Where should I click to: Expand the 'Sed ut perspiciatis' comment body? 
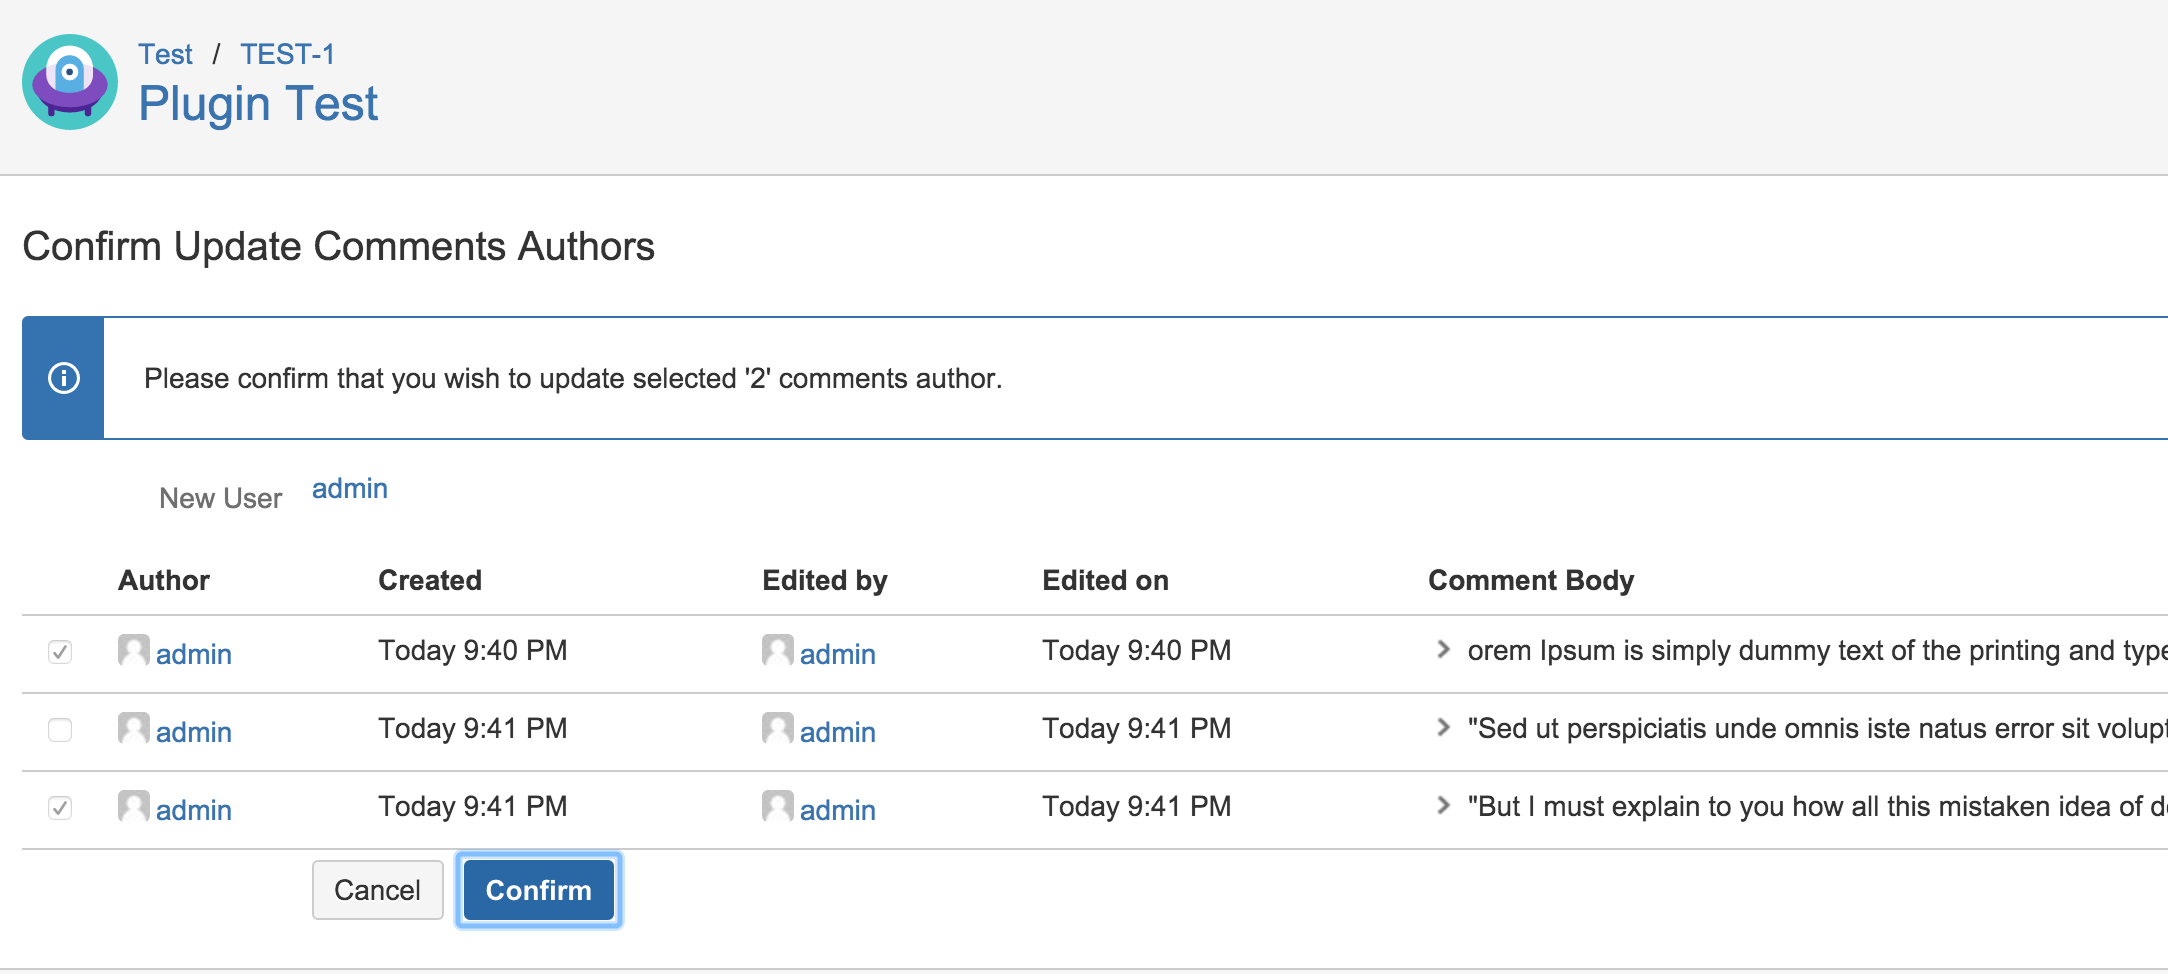tap(1443, 727)
